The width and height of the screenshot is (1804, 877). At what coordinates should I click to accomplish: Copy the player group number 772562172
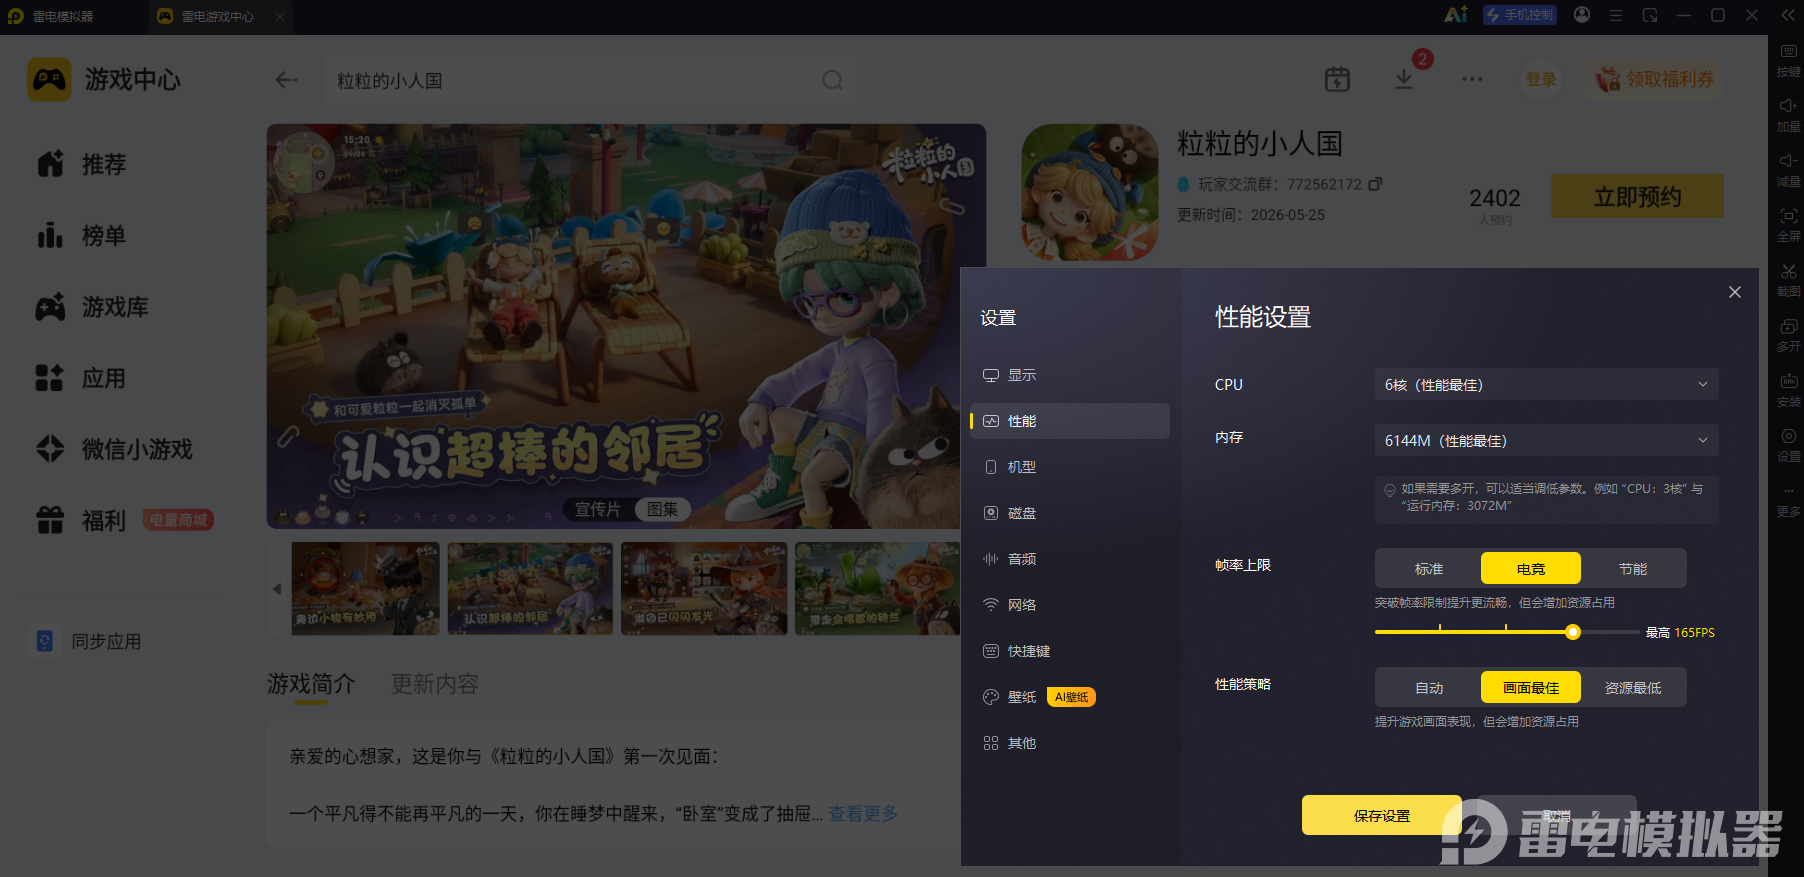[x=1375, y=184]
